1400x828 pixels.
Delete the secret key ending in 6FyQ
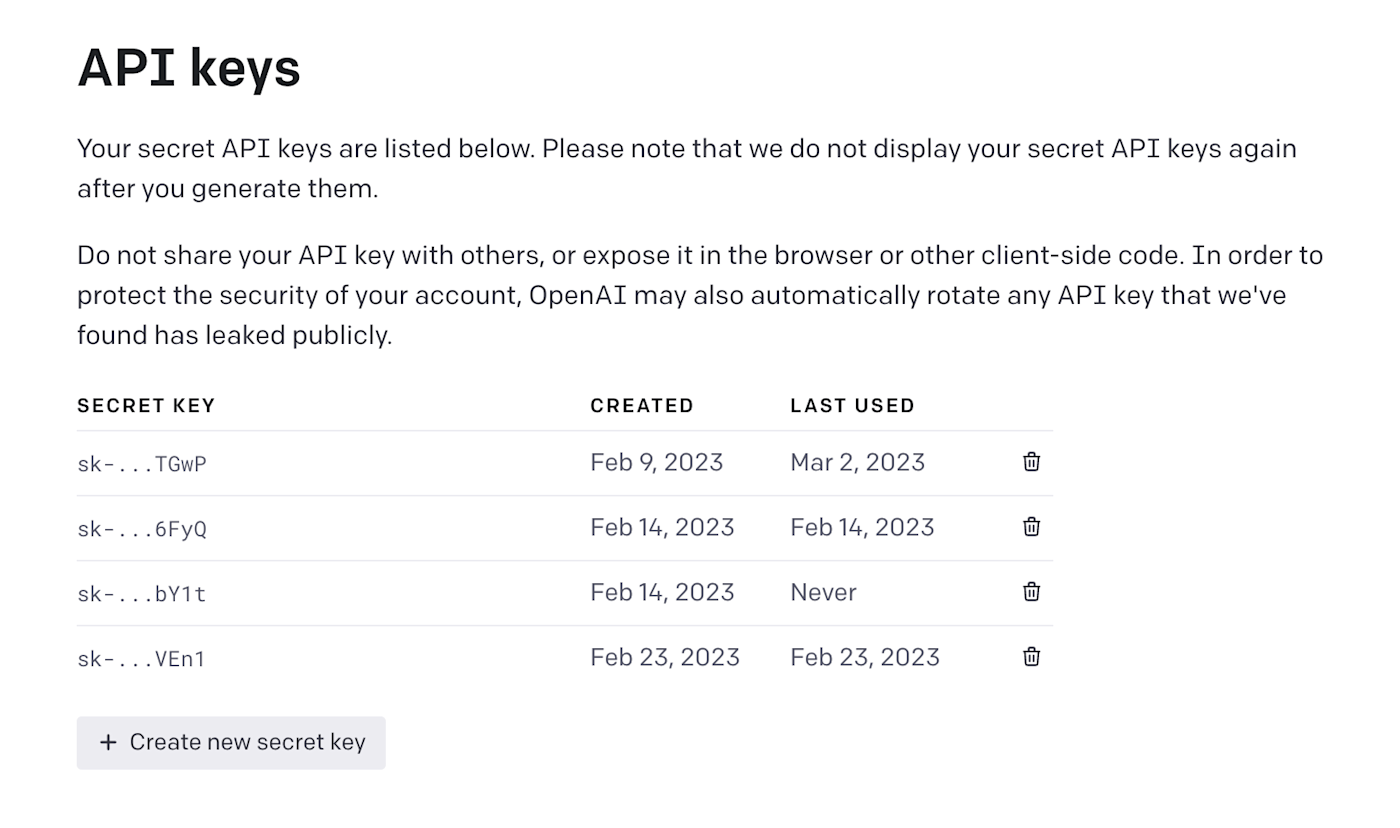pos(1031,527)
